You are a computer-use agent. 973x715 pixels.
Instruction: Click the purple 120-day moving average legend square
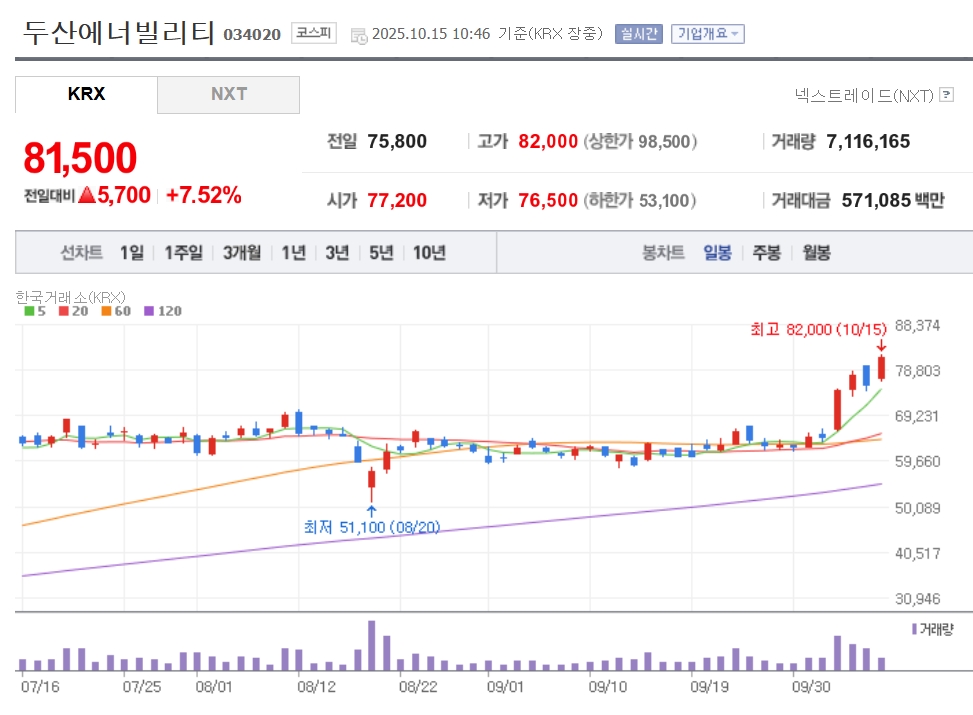(x=148, y=311)
